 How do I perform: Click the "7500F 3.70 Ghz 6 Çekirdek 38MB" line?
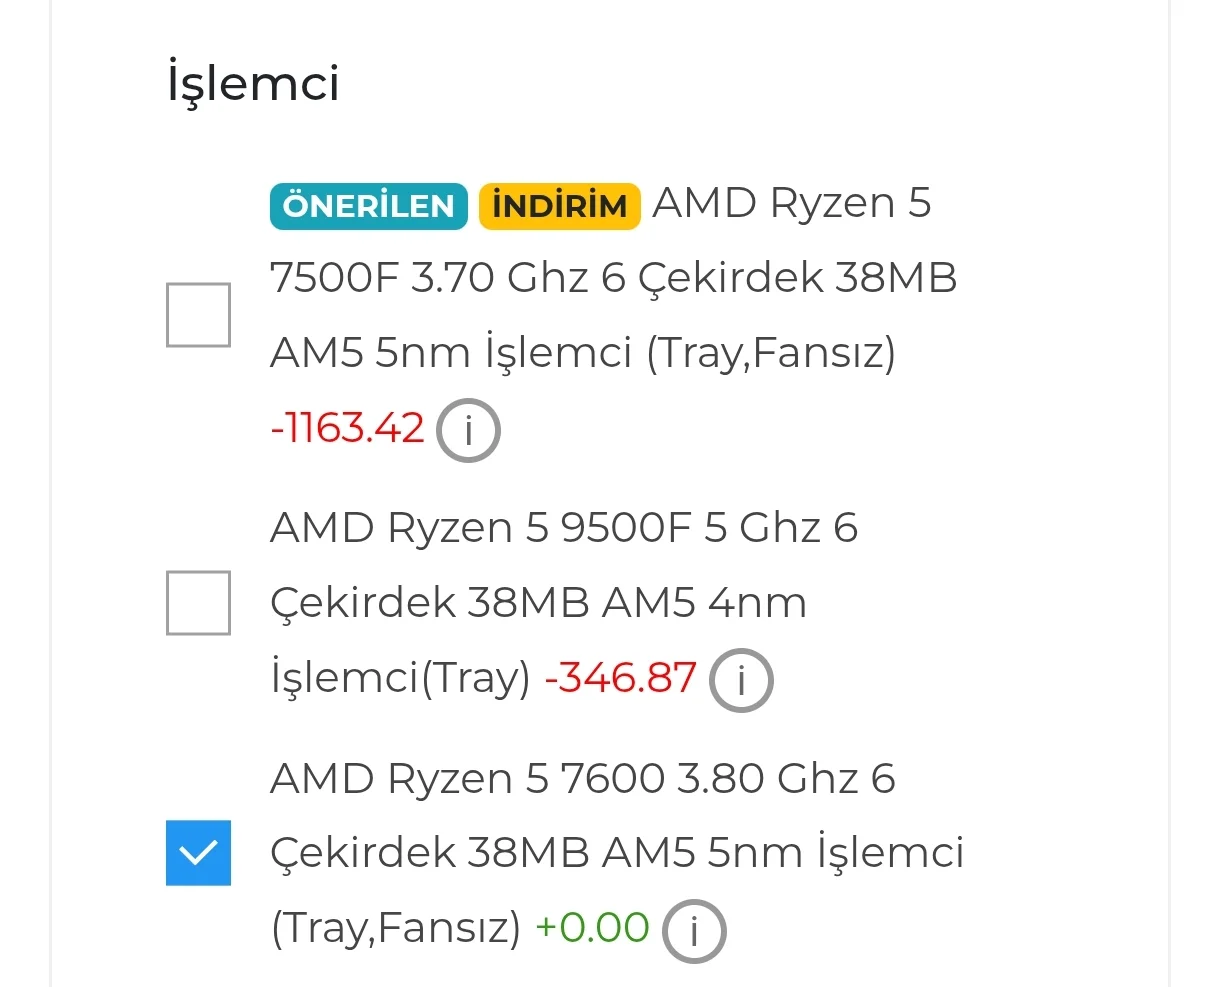[613, 278]
